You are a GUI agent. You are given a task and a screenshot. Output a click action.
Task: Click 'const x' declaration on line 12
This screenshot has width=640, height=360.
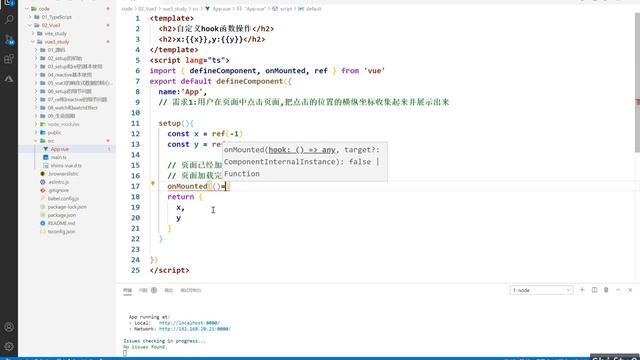pyautogui.click(x=183, y=134)
